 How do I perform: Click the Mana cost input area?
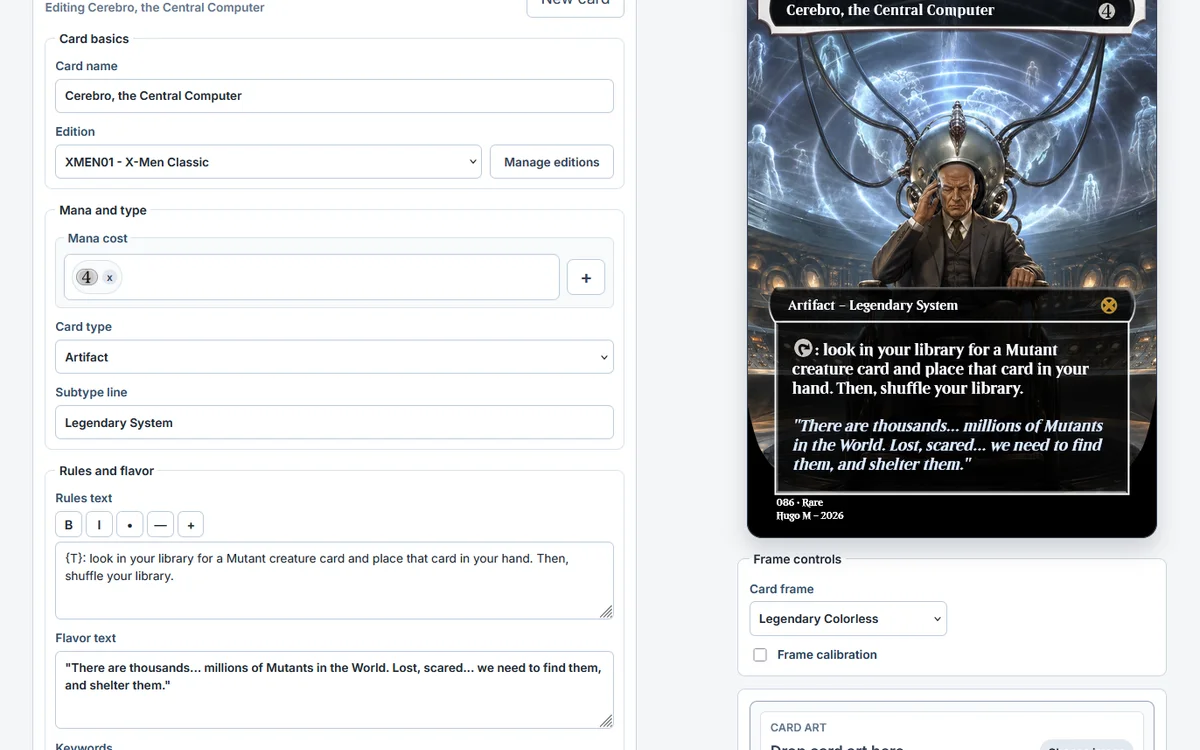(311, 277)
